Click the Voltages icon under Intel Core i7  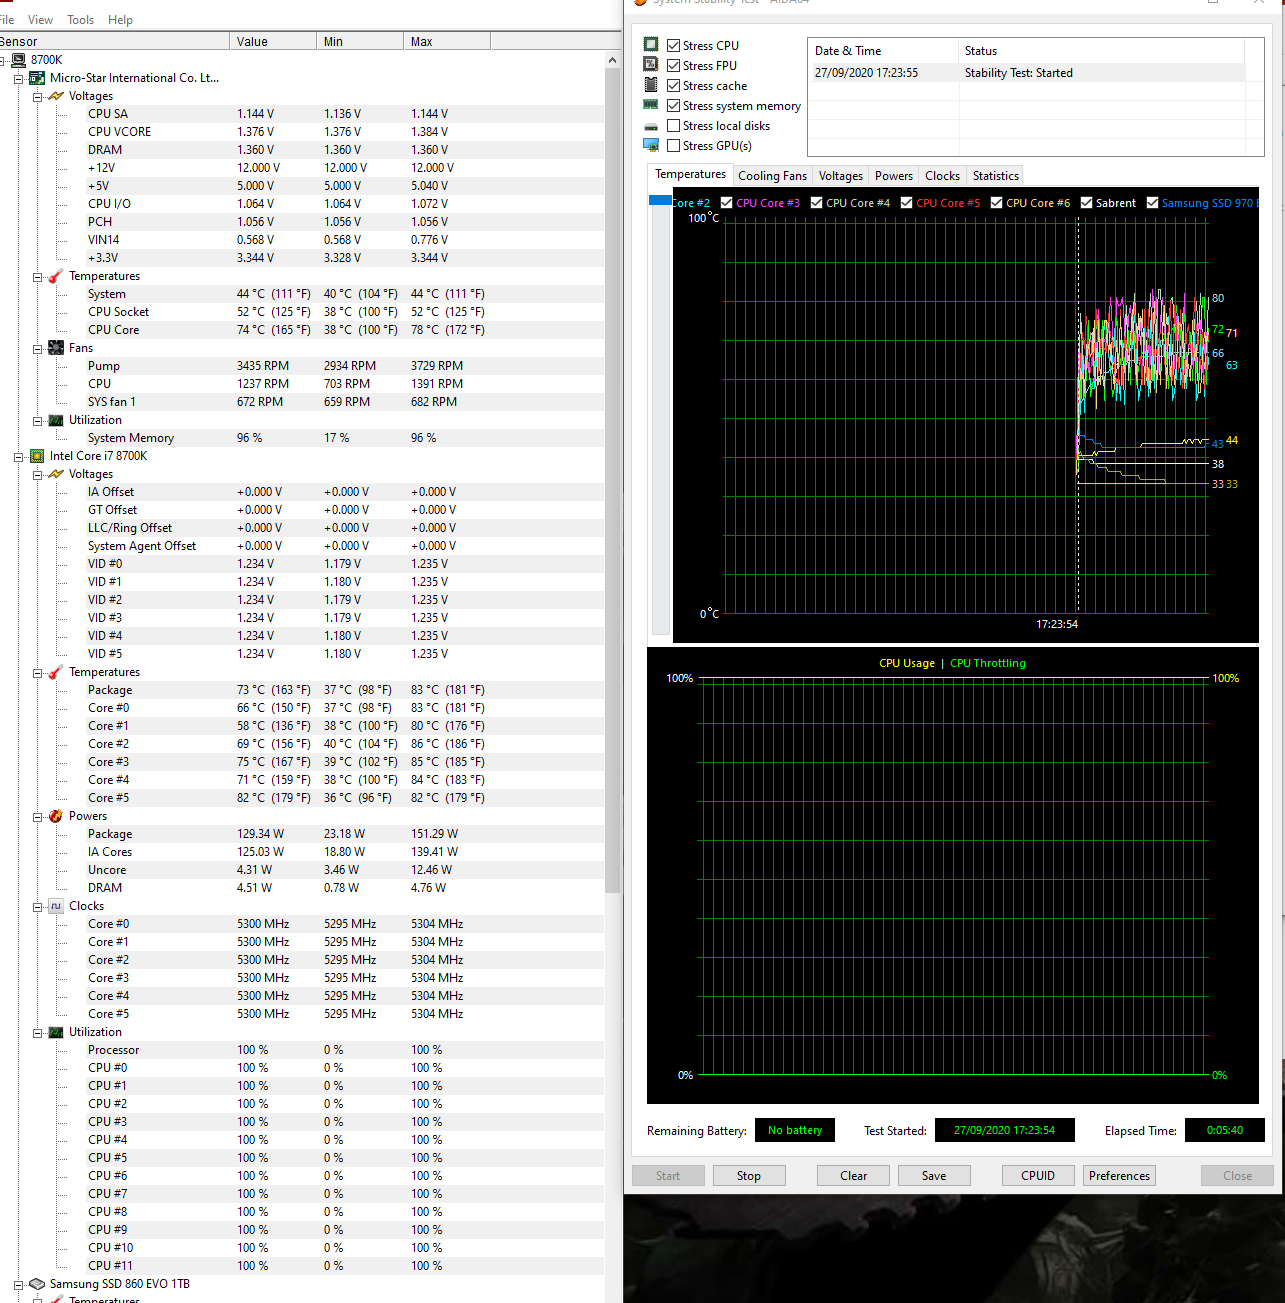[x=56, y=474]
